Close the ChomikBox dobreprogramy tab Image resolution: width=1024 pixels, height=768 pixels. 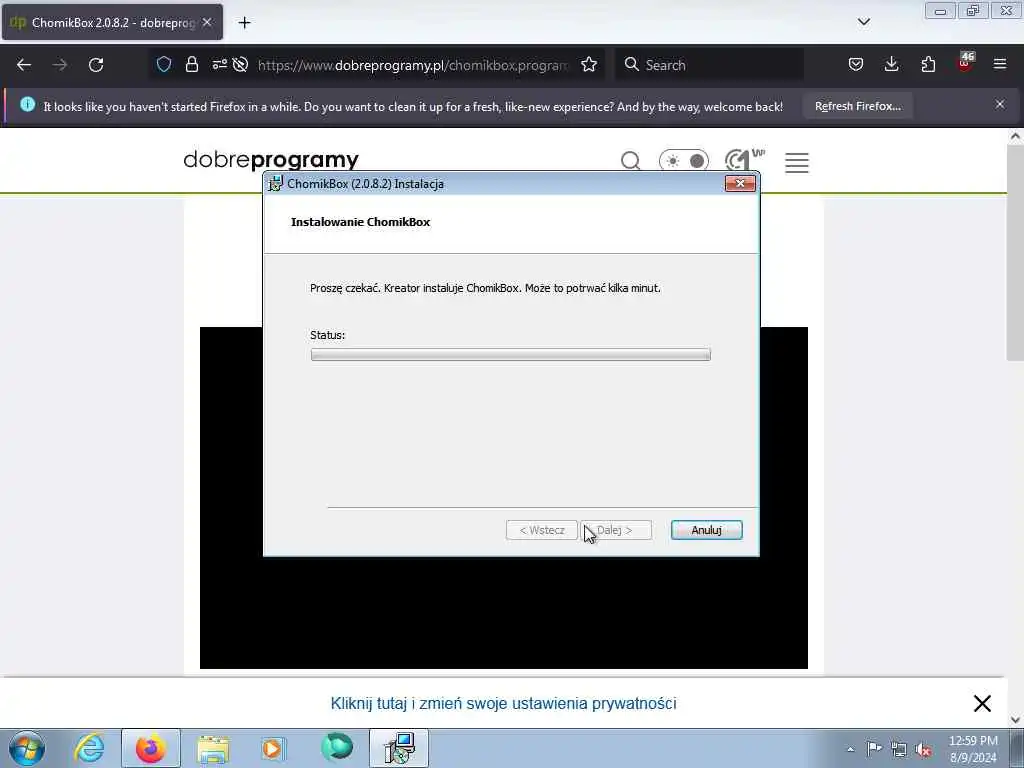pyautogui.click(x=206, y=22)
